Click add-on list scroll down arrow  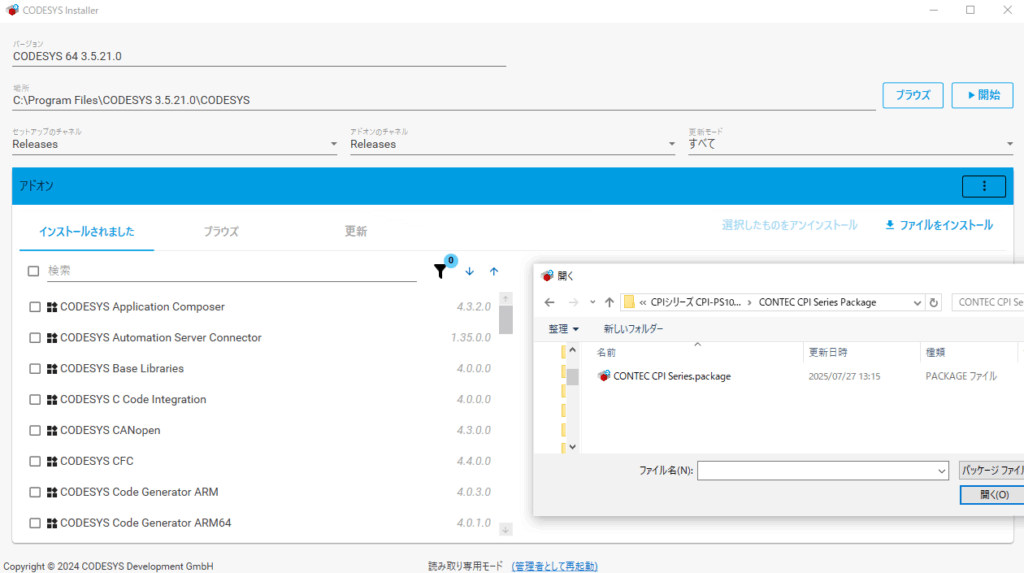[x=505, y=530]
